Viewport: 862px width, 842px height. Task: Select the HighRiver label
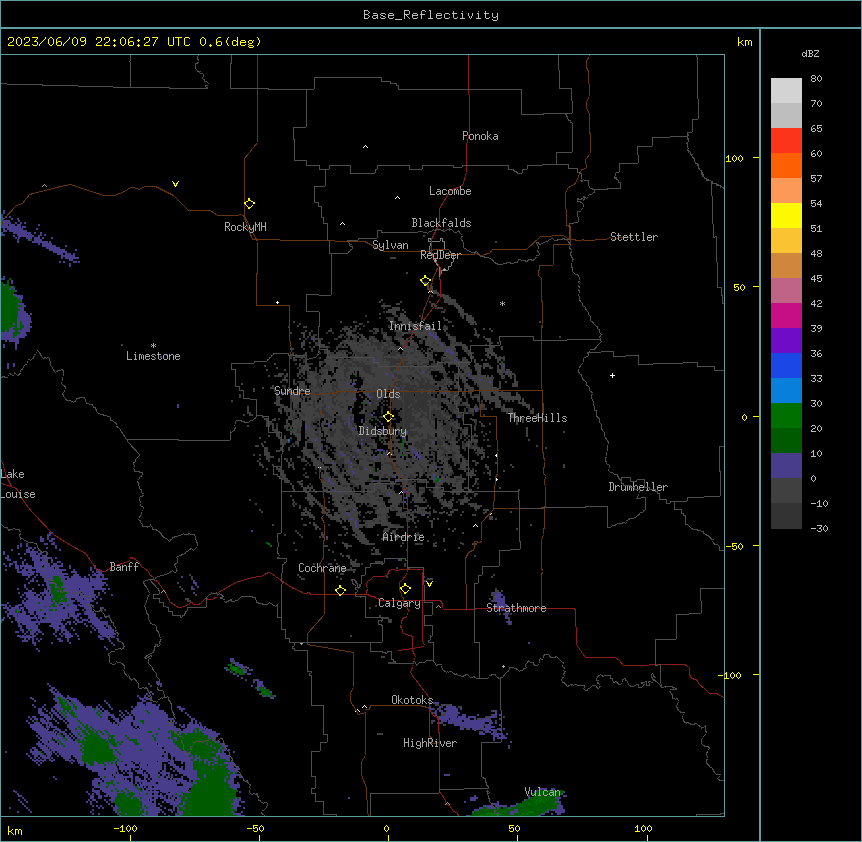pyautogui.click(x=430, y=743)
